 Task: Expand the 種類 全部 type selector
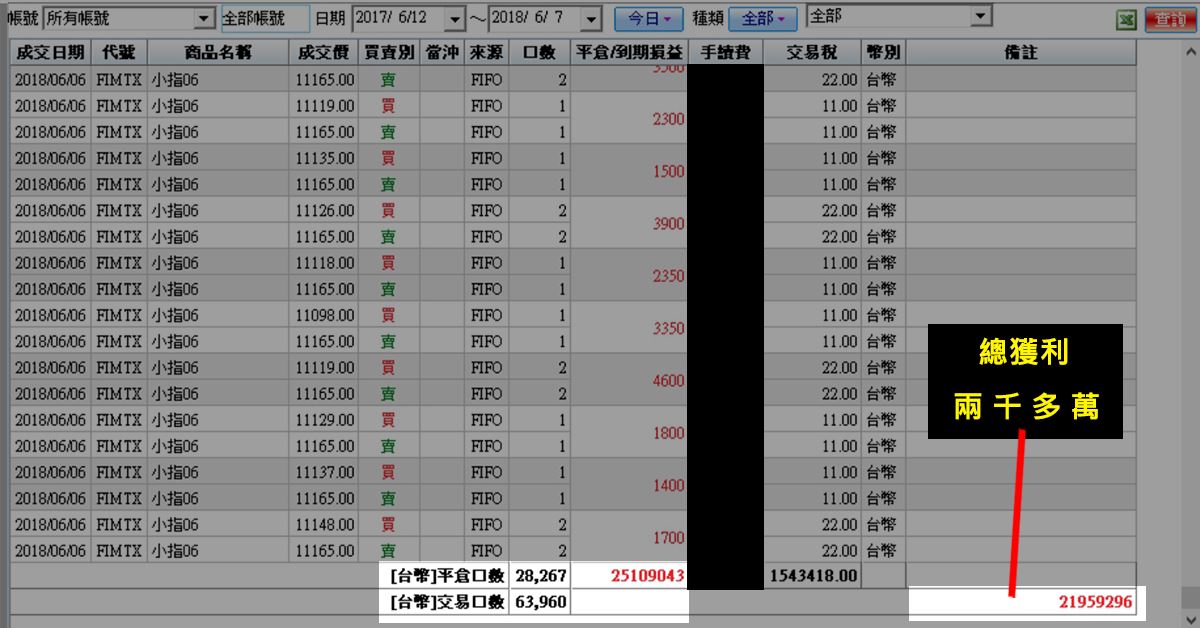pyautogui.click(x=762, y=19)
